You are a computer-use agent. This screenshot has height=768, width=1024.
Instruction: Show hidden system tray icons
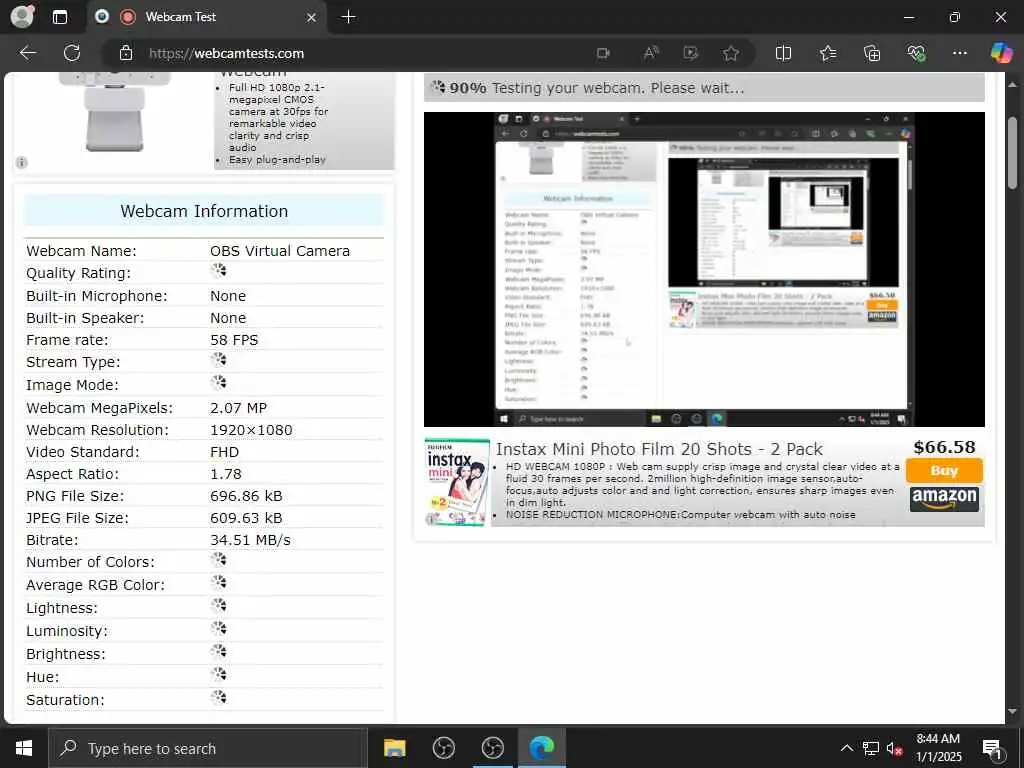[x=846, y=748]
